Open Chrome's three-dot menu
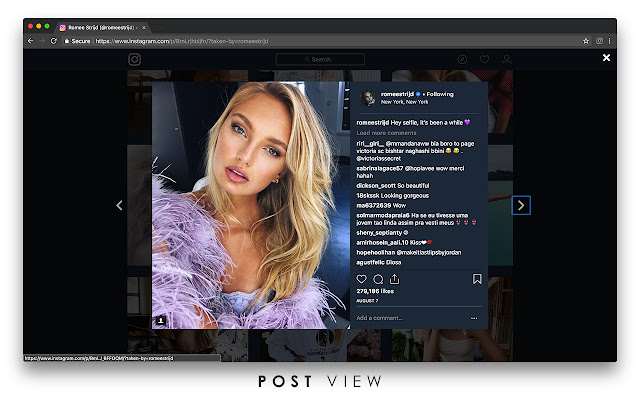Screen dimensions: 640x400 [609, 41]
